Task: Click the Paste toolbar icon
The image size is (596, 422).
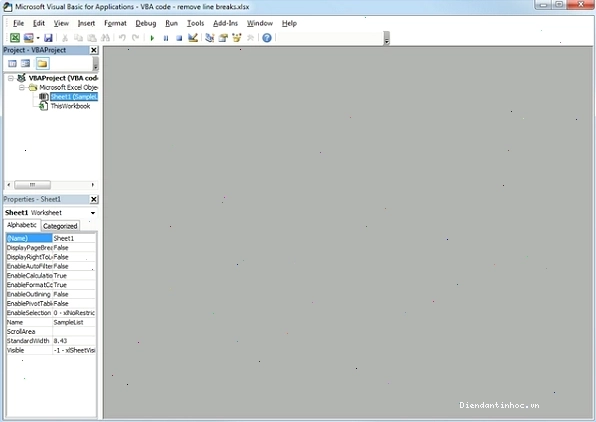Action: point(92,38)
